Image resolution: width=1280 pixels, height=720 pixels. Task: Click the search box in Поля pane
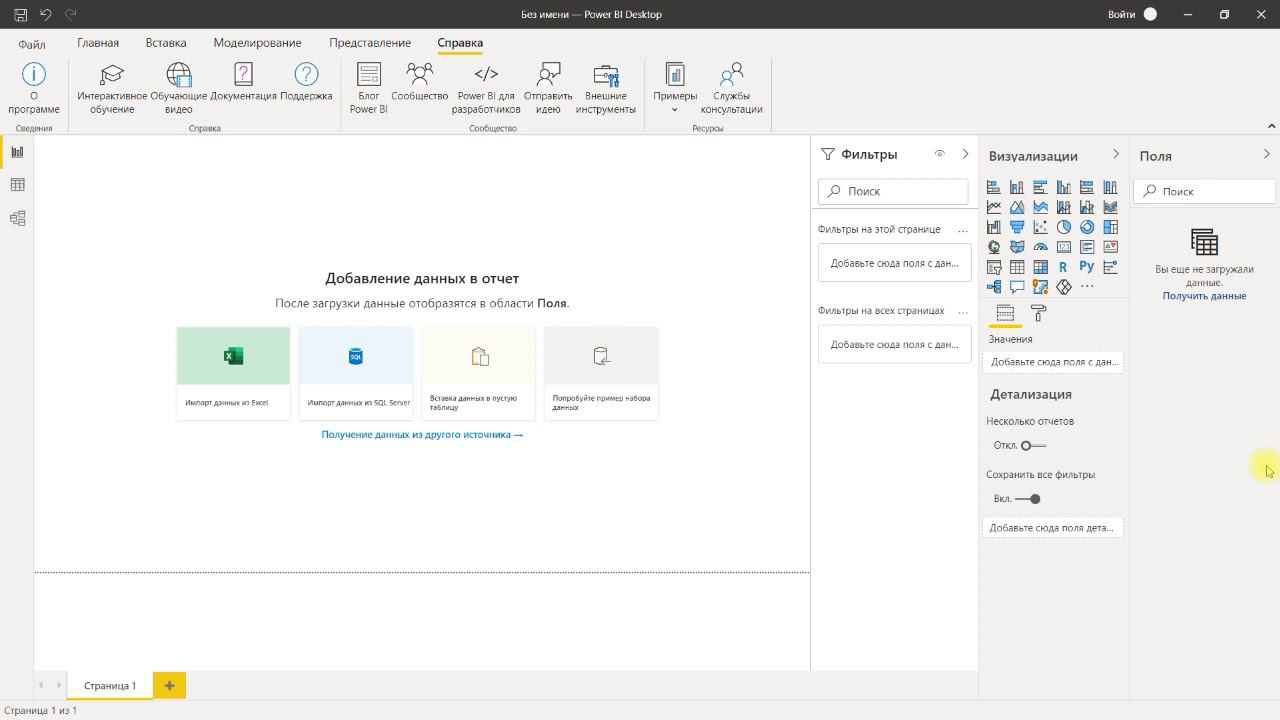coord(1206,191)
